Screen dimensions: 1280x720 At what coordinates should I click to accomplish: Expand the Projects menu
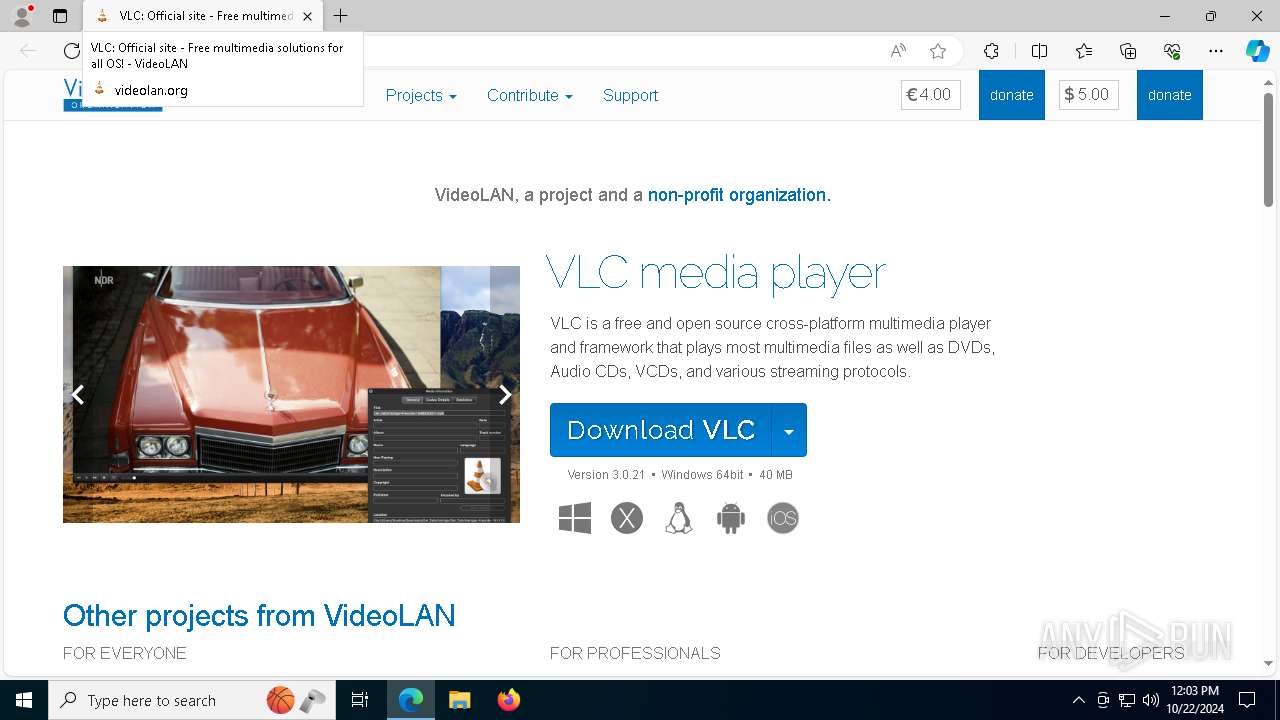click(x=421, y=95)
